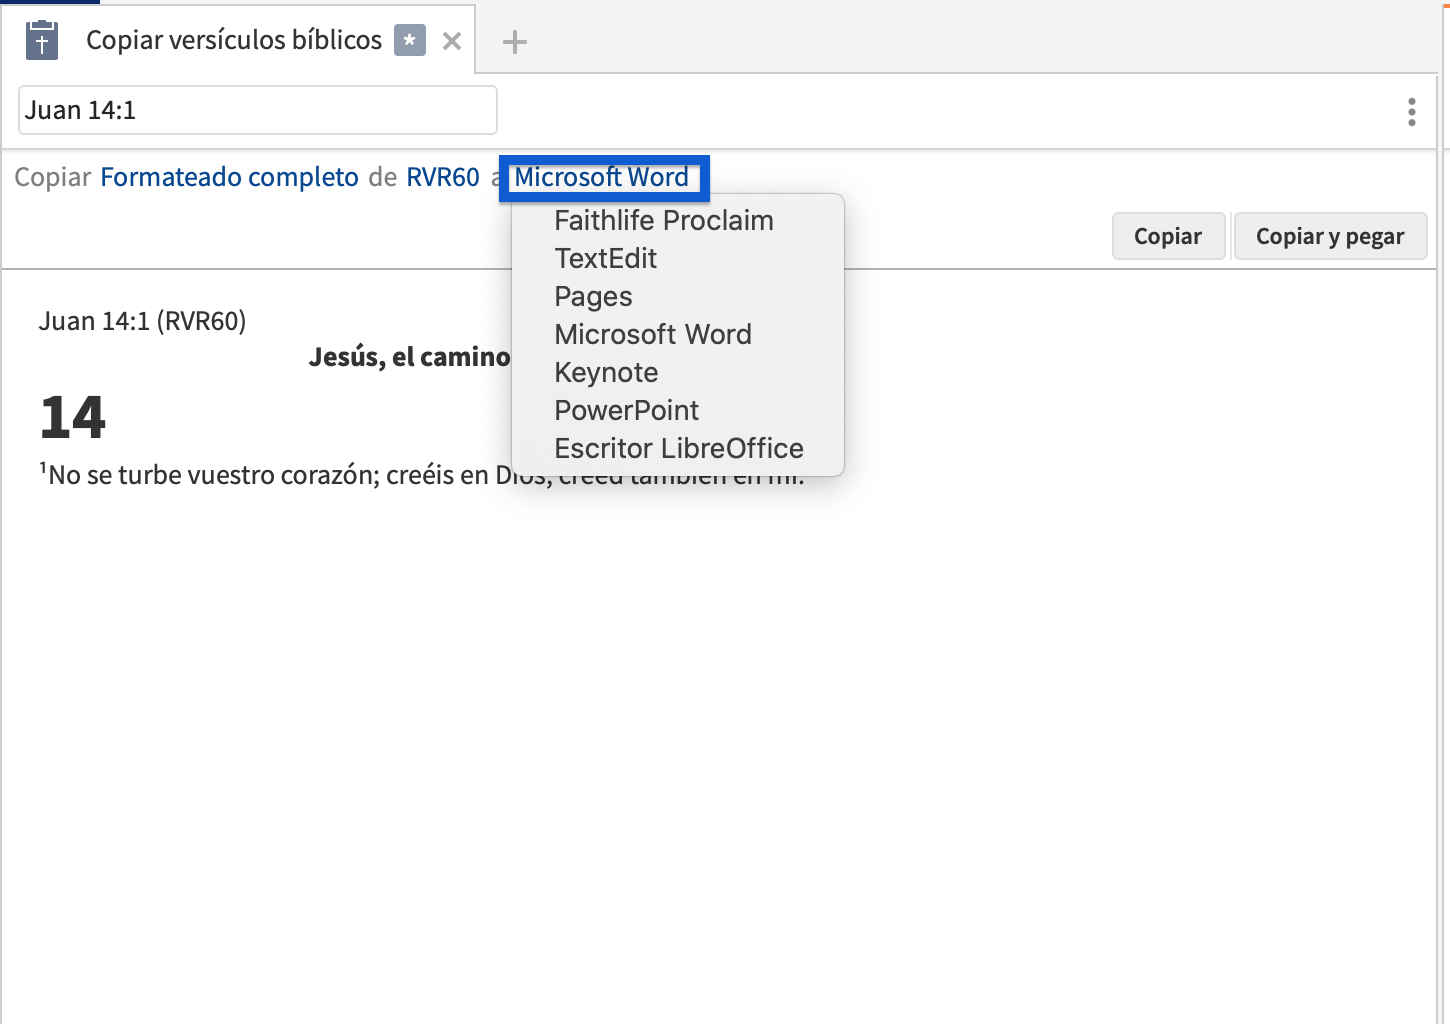Click the Microsoft Word destination link
This screenshot has height=1024, width=1450.
(602, 177)
